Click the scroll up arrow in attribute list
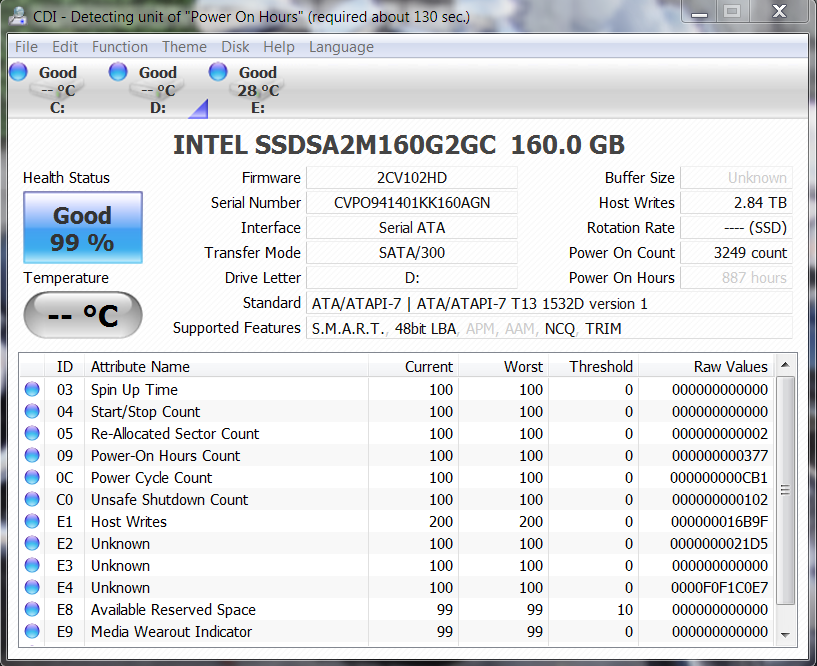The width and height of the screenshot is (817, 666). pos(786,366)
